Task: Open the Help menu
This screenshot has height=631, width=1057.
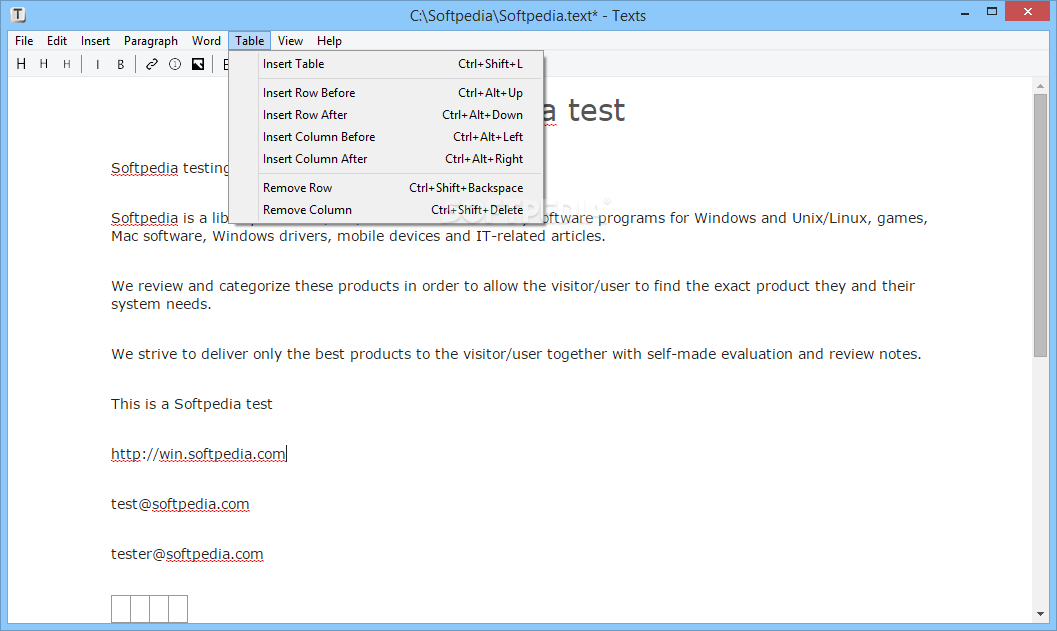Action: 329,40
